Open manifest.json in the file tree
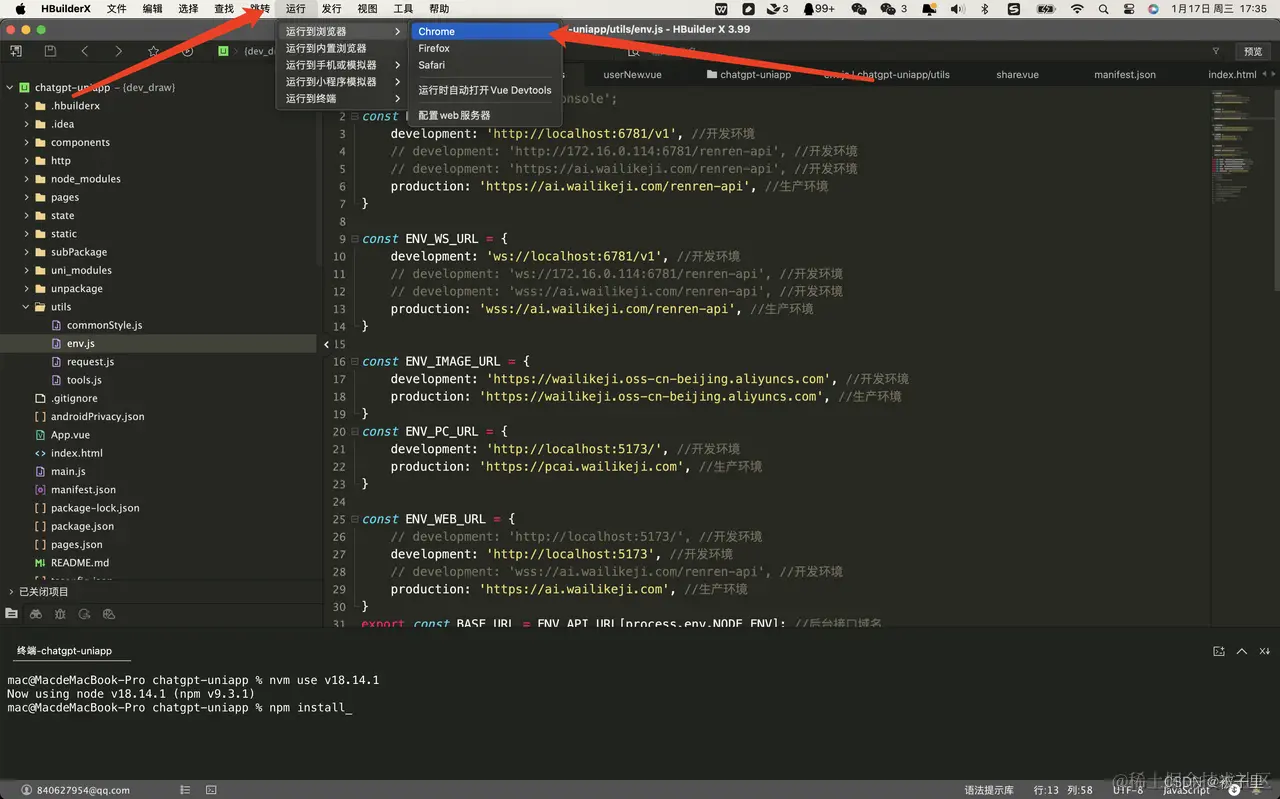The image size is (1280, 799). 83,490
